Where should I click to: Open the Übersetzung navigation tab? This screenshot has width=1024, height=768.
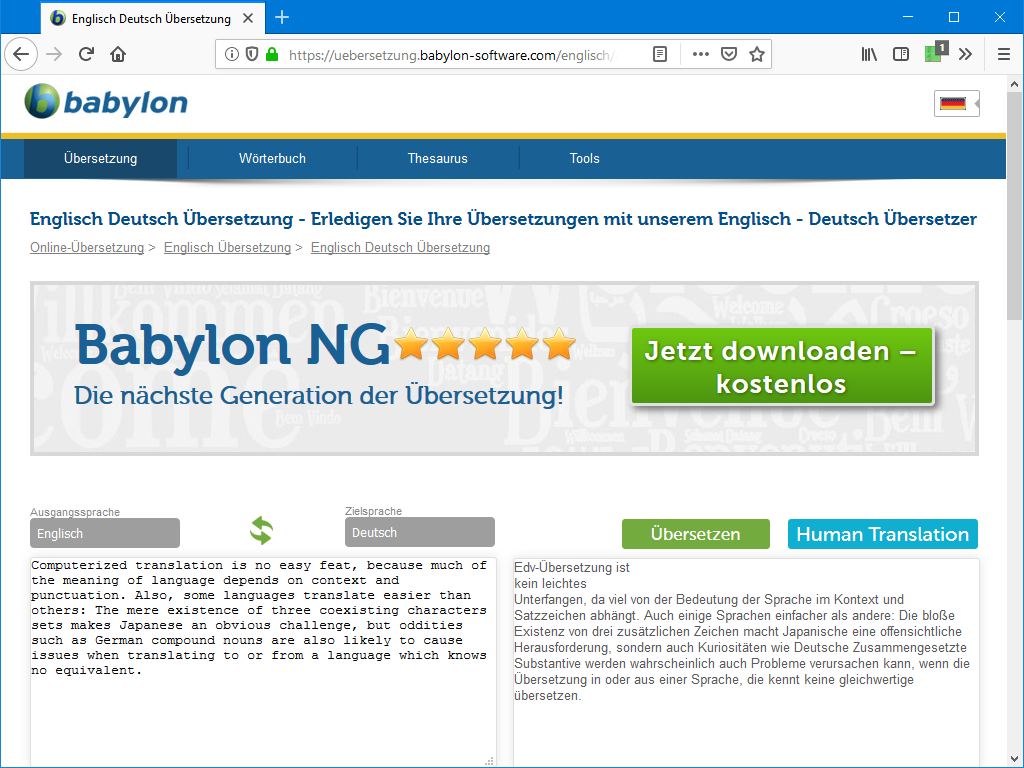click(101, 158)
